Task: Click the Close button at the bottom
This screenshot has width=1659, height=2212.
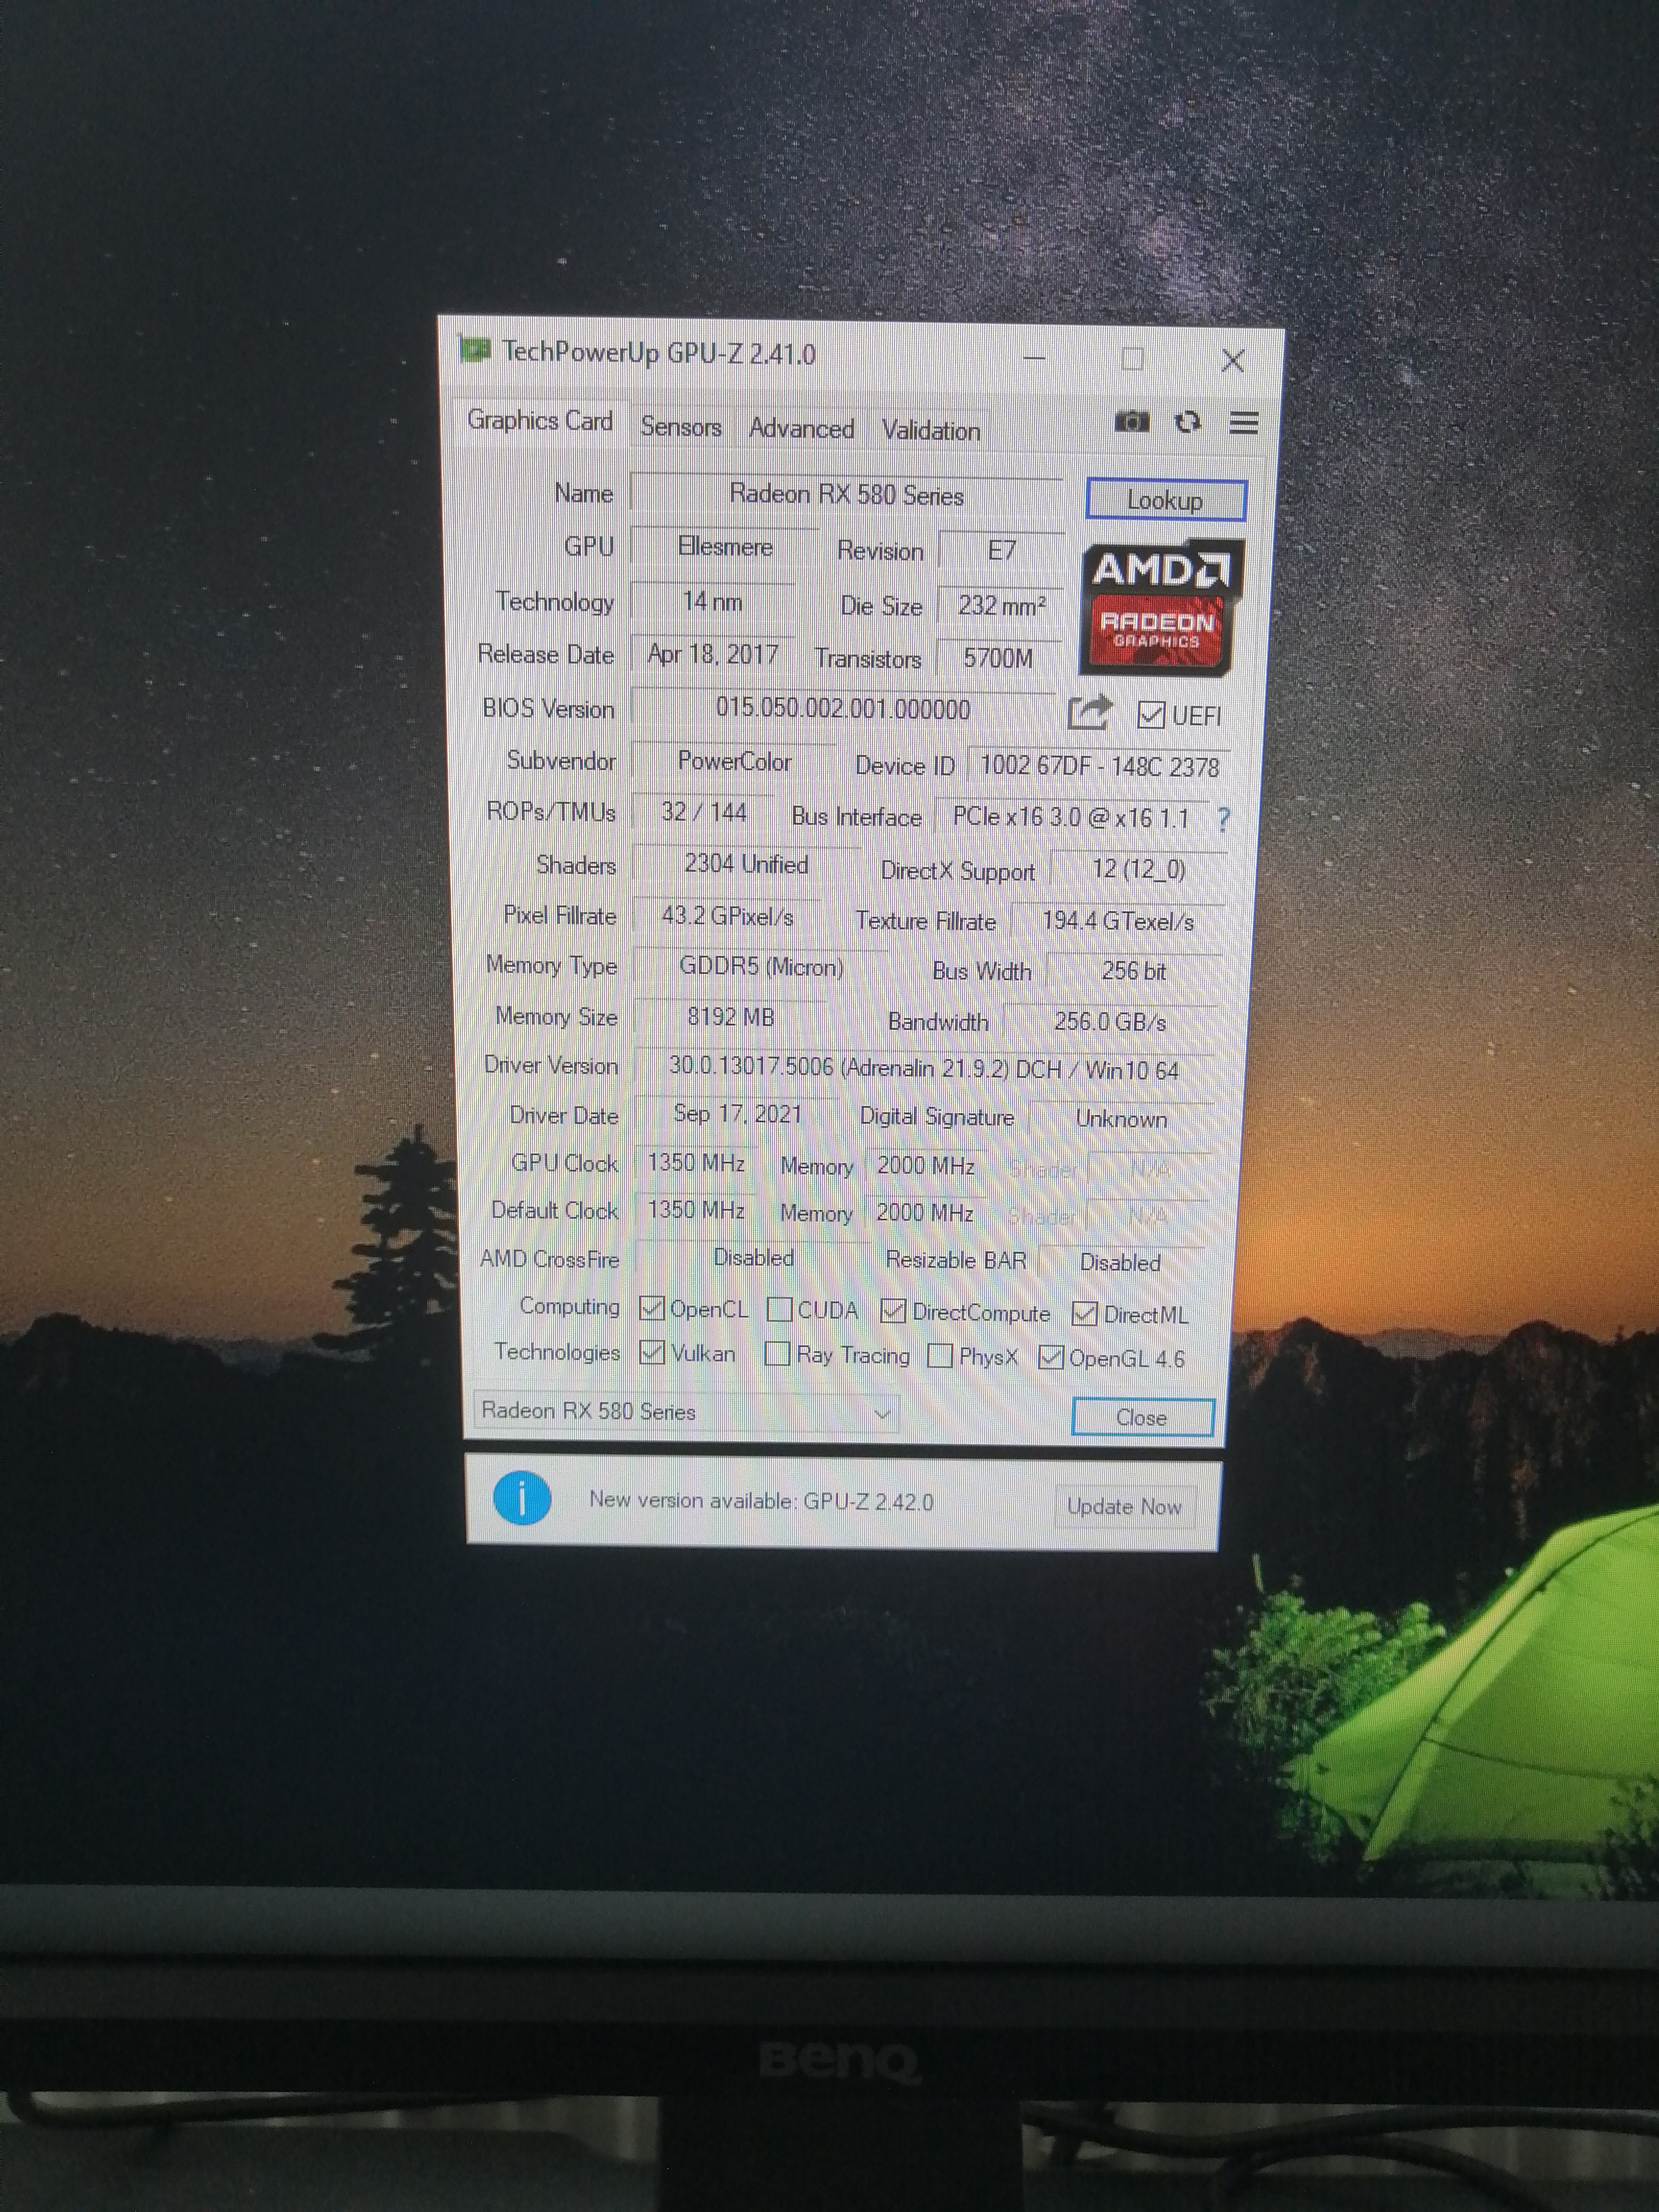Action: 1141,1417
